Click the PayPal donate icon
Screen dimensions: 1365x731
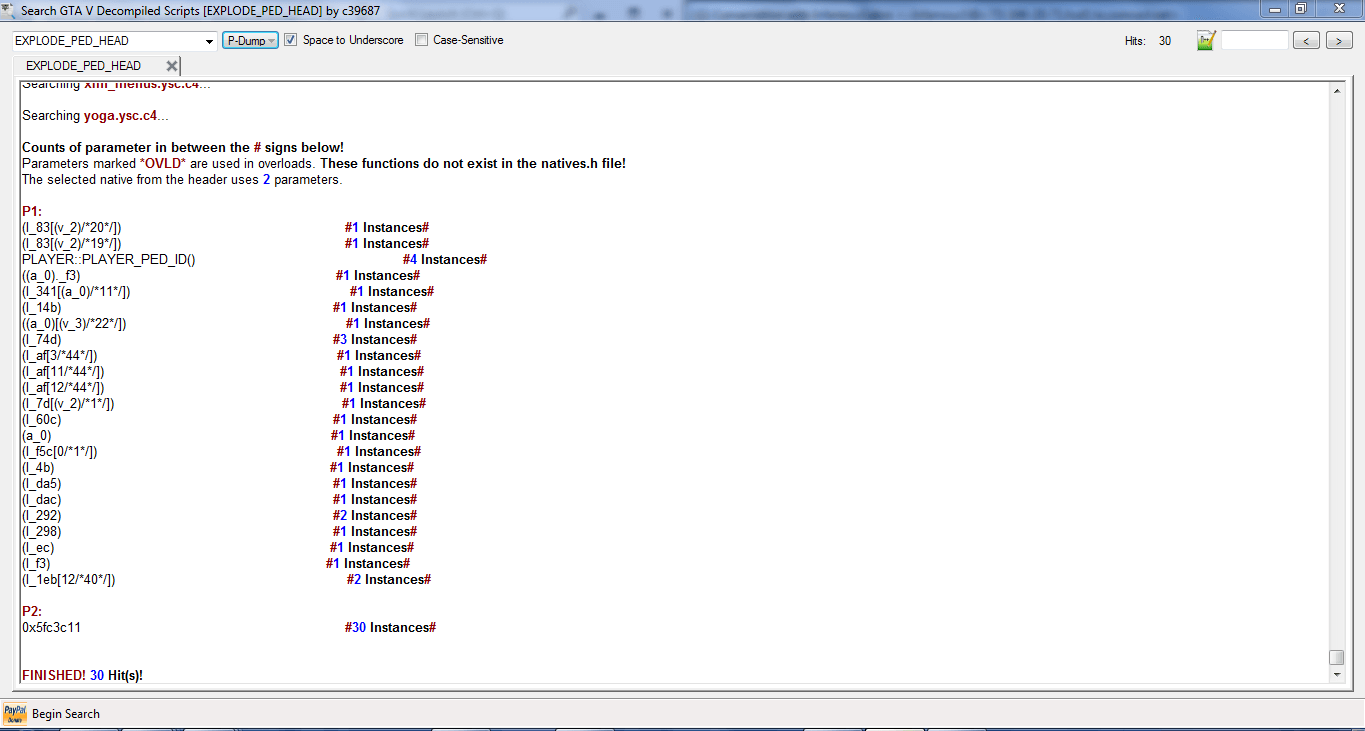click(15, 713)
